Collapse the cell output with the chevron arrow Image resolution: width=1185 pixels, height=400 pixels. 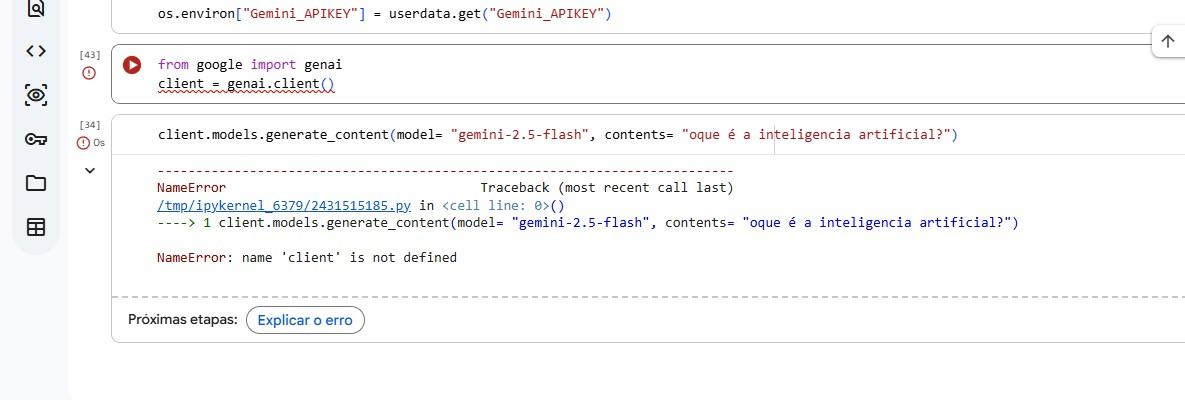tap(89, 171)
